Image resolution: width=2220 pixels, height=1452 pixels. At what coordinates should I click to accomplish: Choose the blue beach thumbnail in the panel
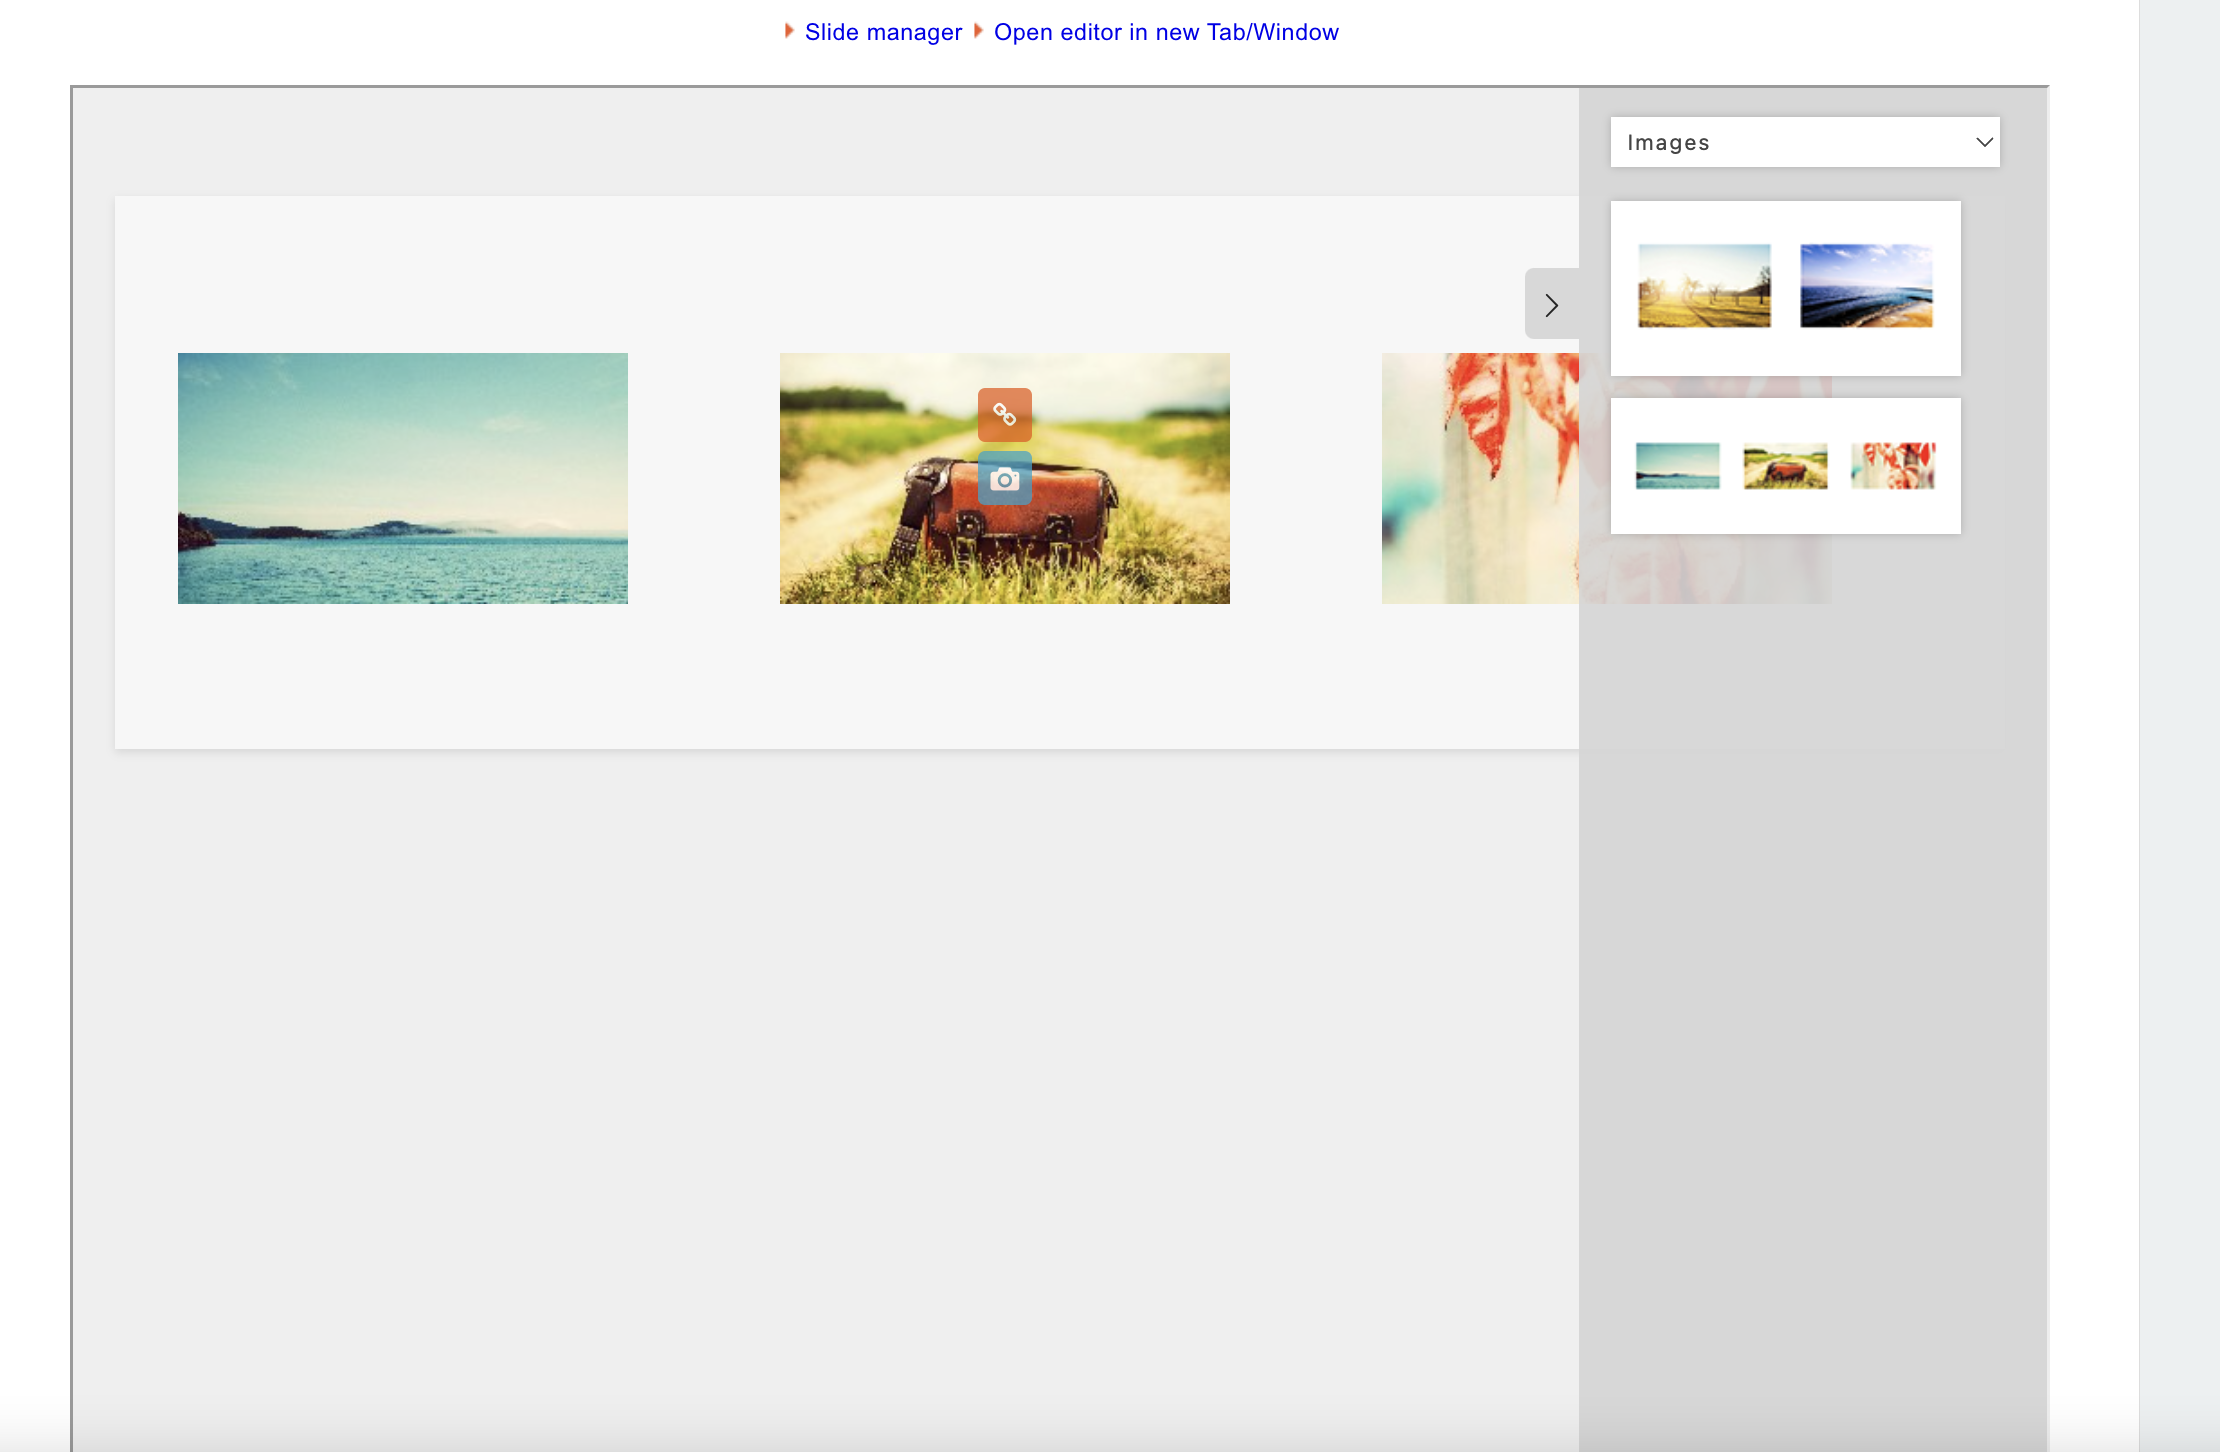1866,286
